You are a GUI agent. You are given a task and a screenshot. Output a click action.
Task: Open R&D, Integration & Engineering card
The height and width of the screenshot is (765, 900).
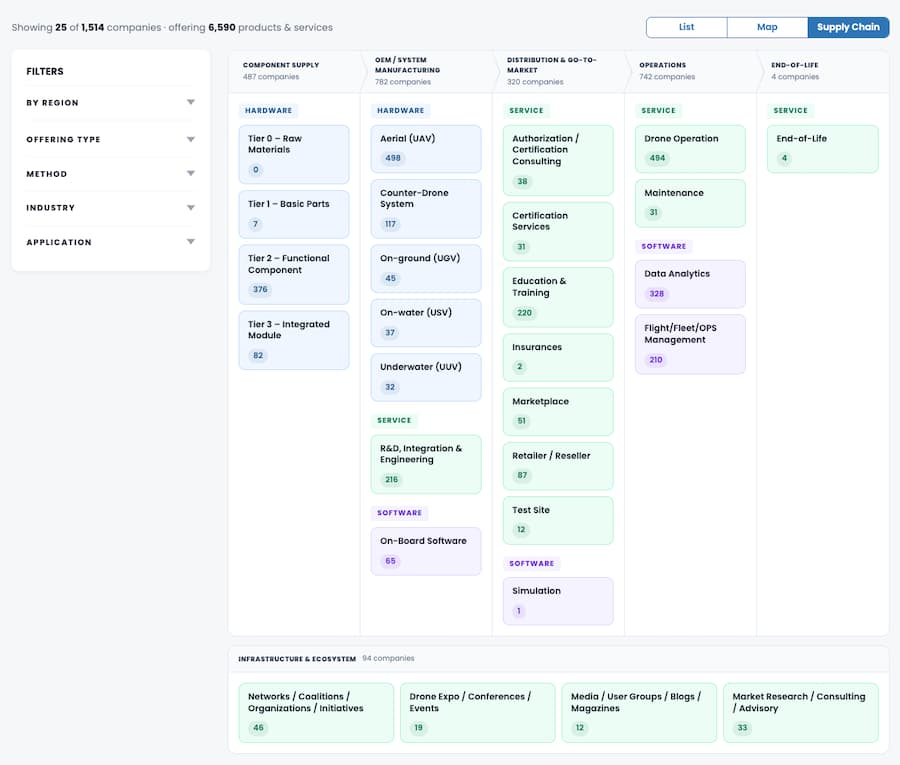point(426,464)
